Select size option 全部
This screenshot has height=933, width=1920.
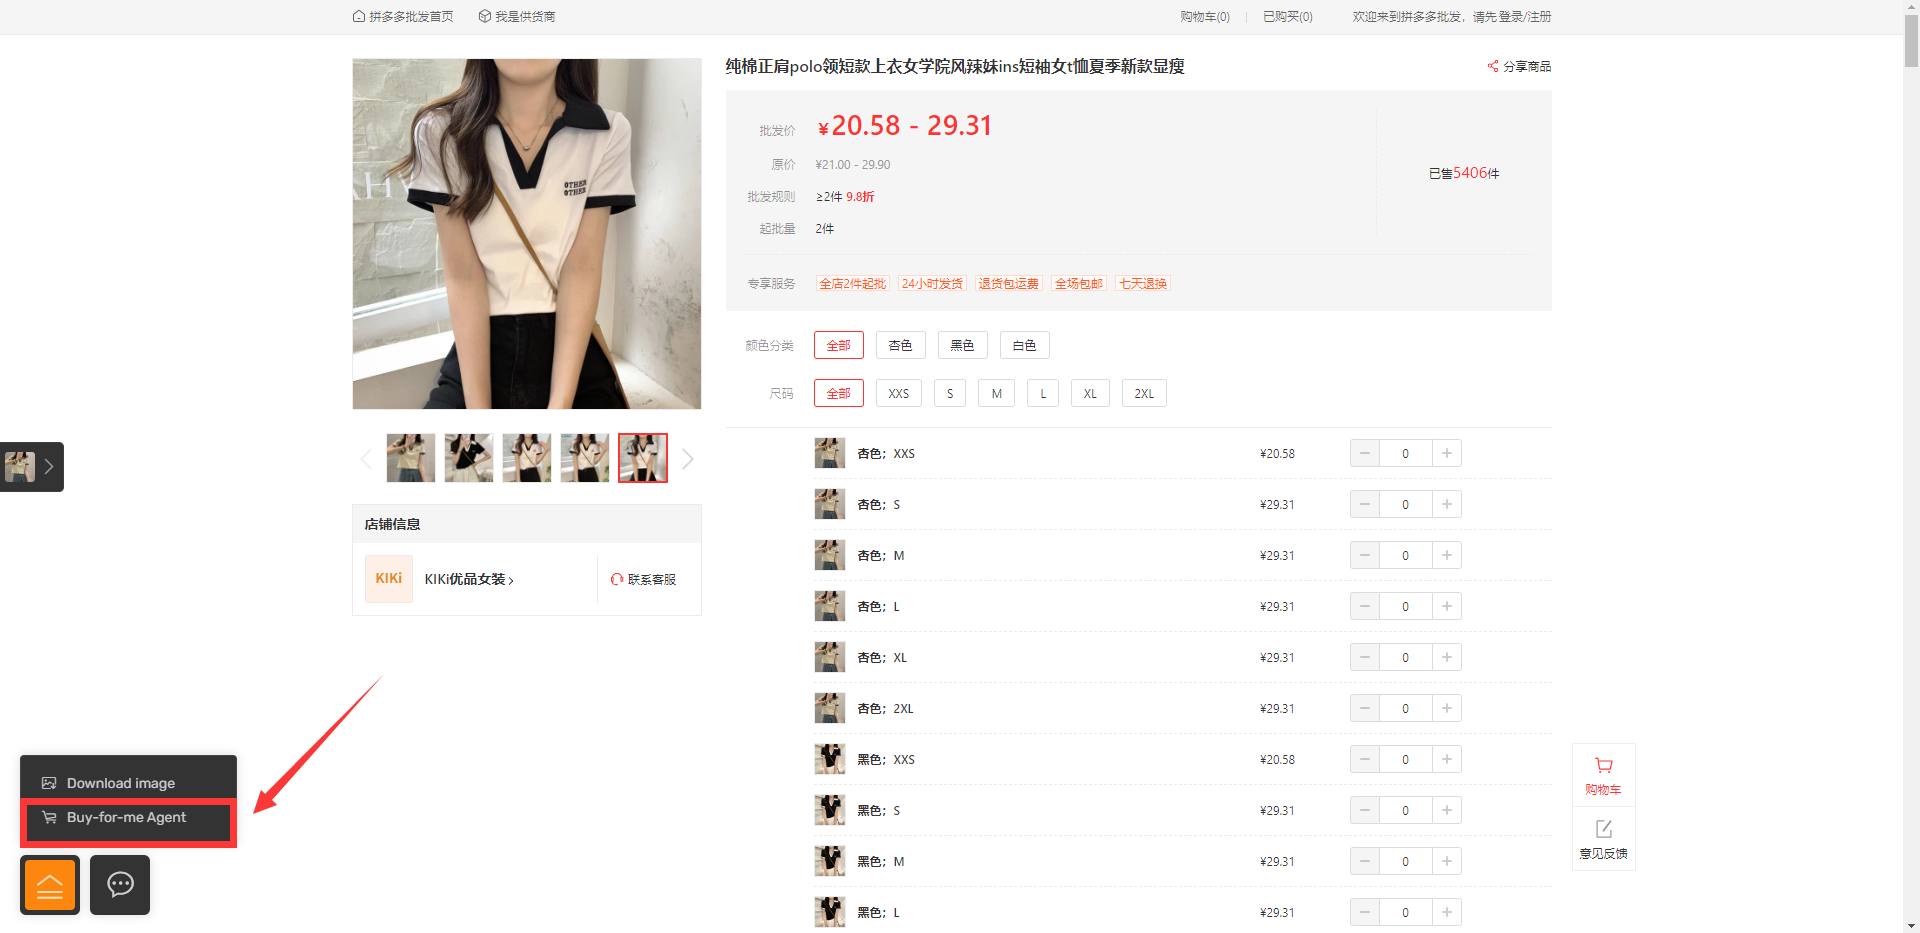[x=839, y=393]
